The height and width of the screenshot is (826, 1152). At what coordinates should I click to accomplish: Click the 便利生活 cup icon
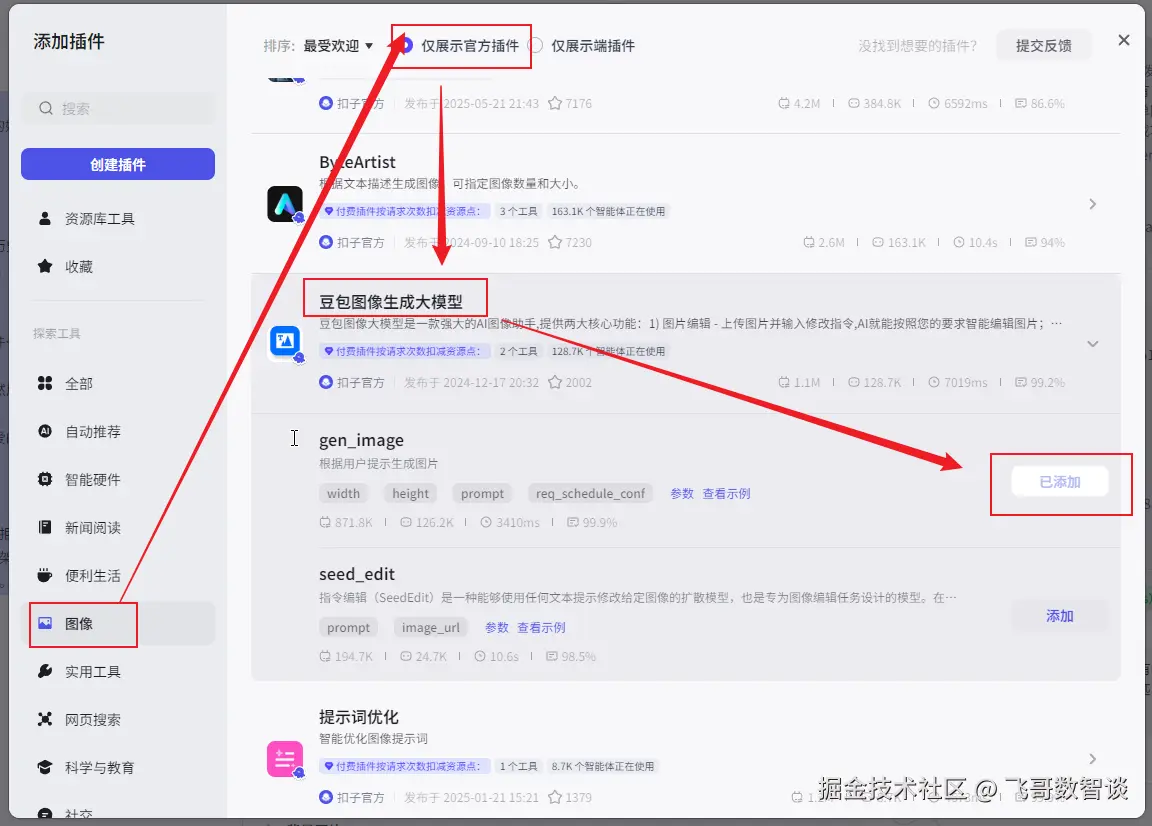[45, 575]
